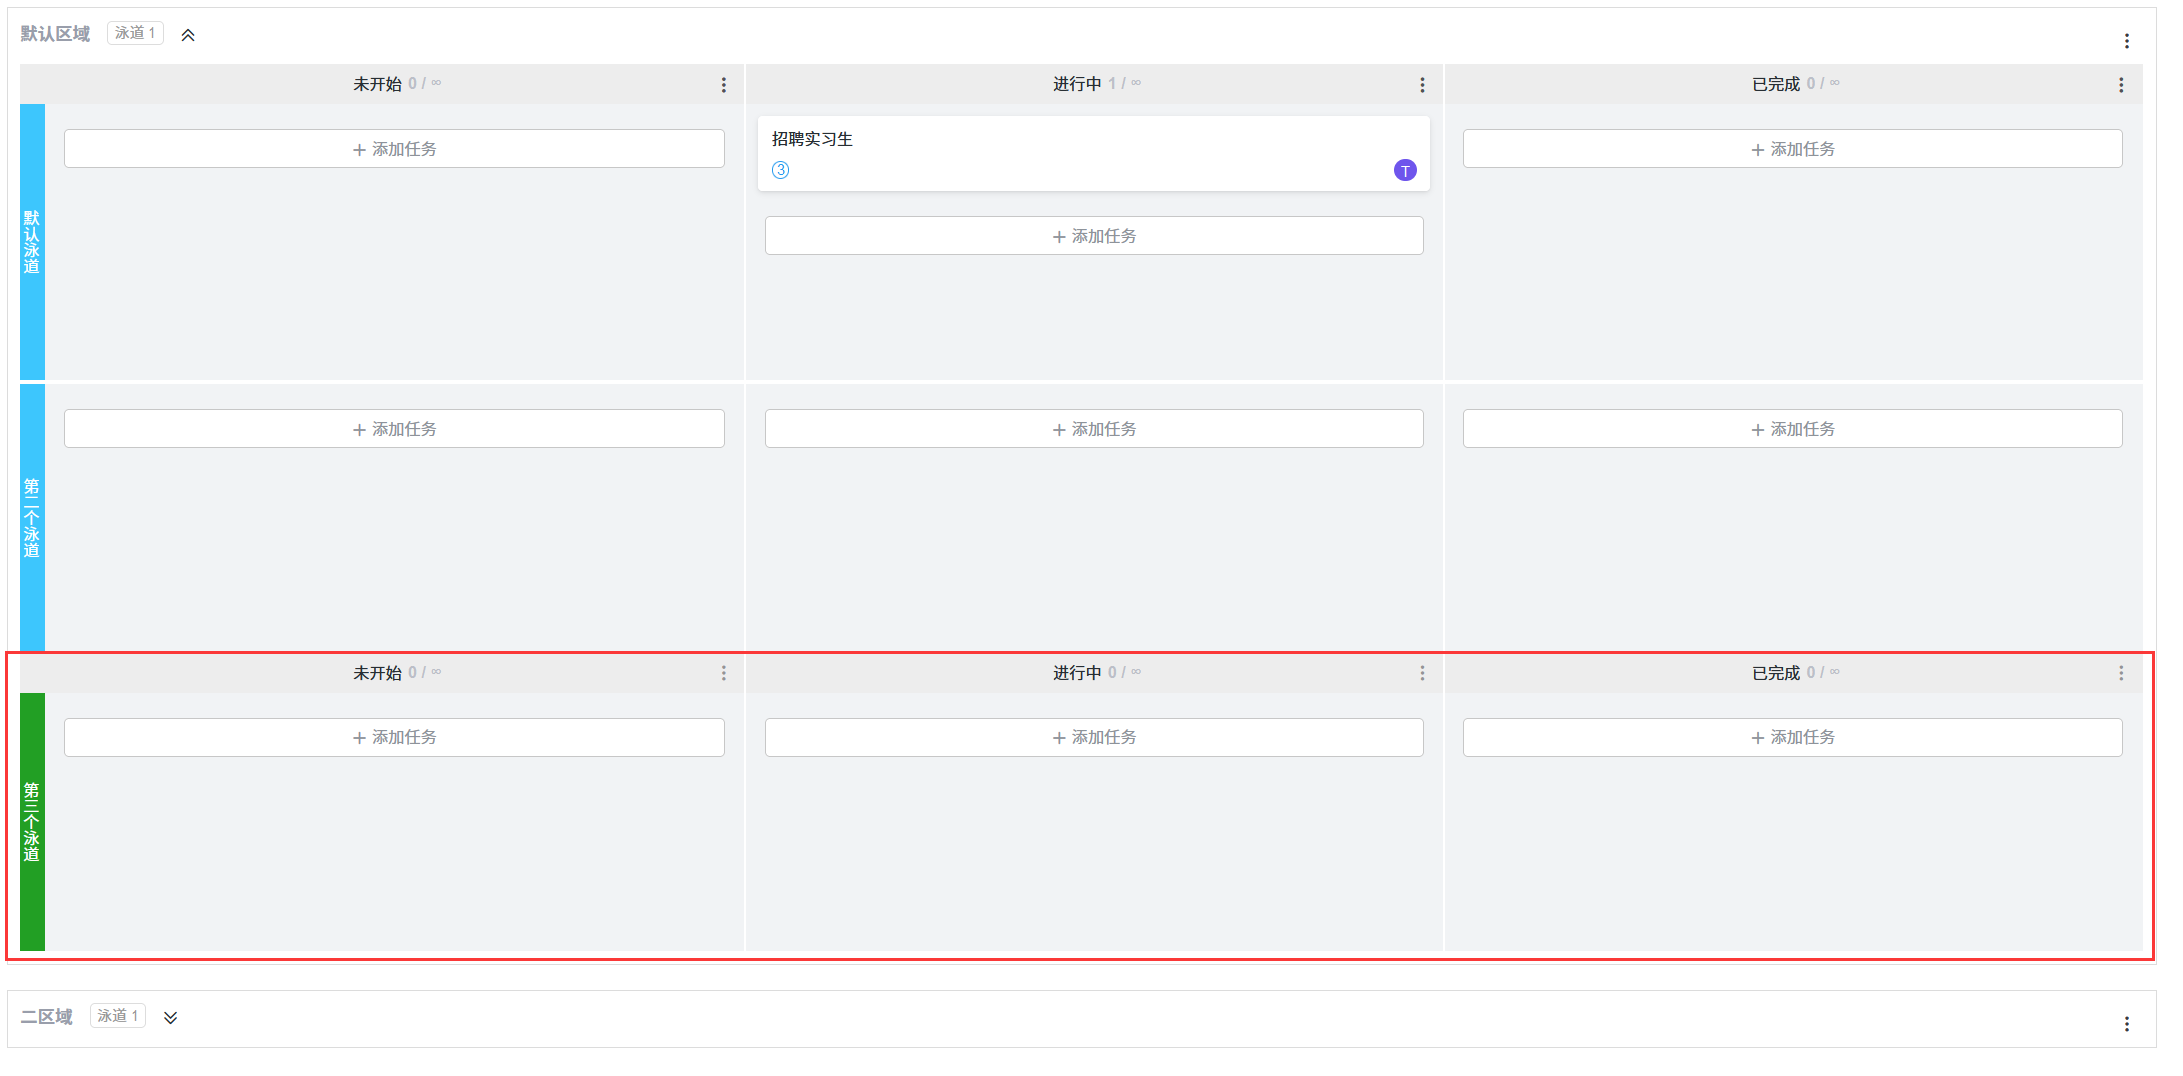Open the 默认区域 section's three-dot menu
Image resolution: width=2183 pixels, height=1076 pixels.
(2126, 41)
